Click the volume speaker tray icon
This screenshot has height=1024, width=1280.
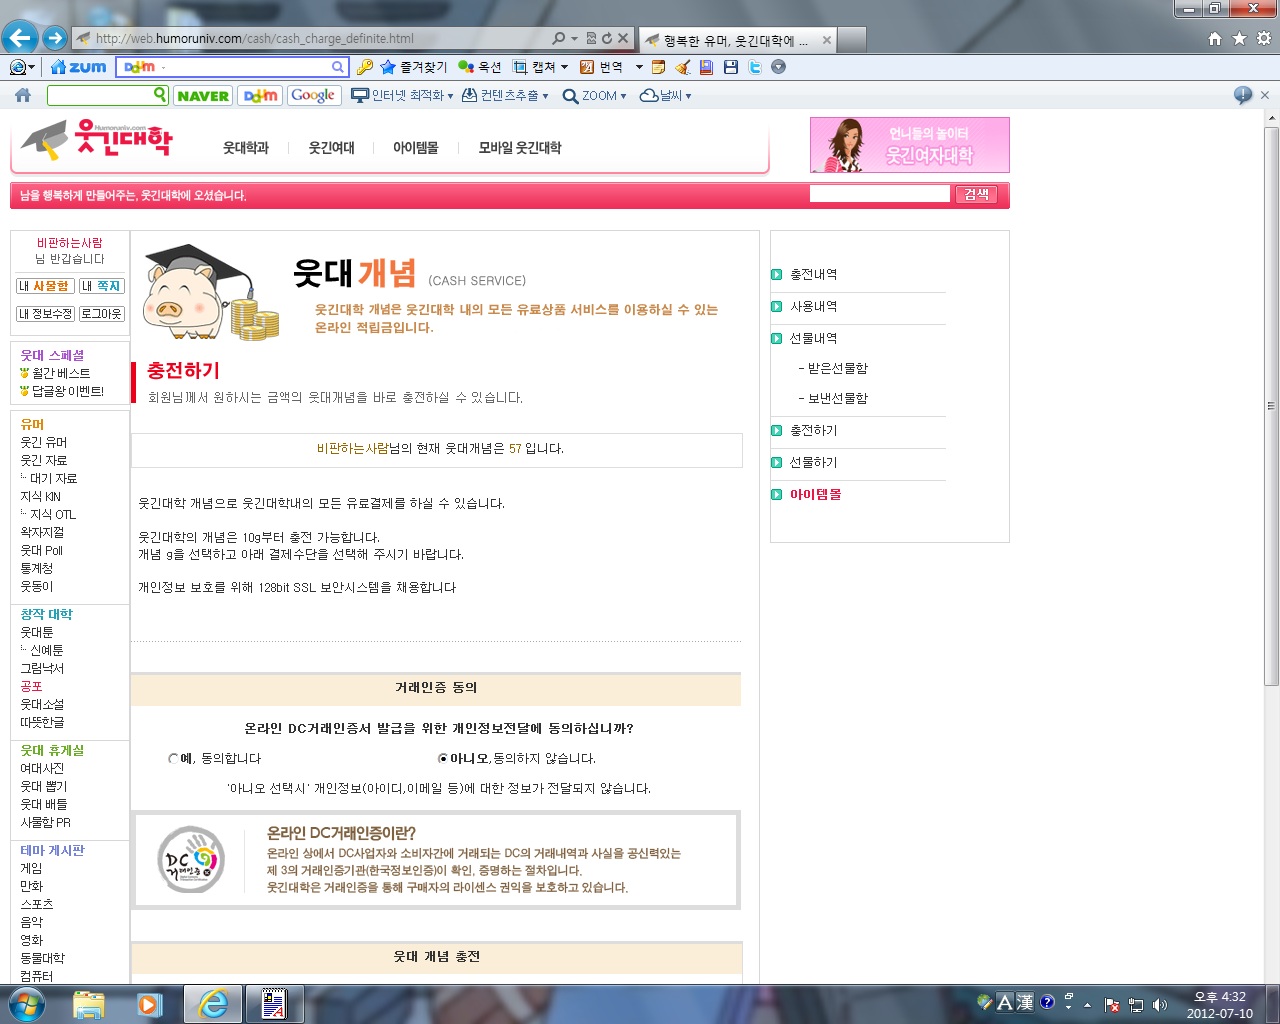click(x=1160, y=1005)
